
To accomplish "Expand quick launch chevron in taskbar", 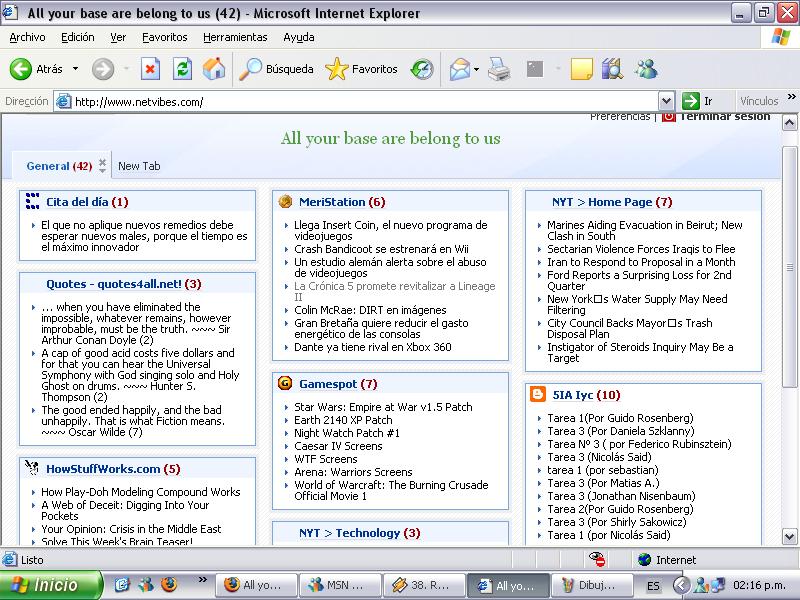I will [203, 580].
